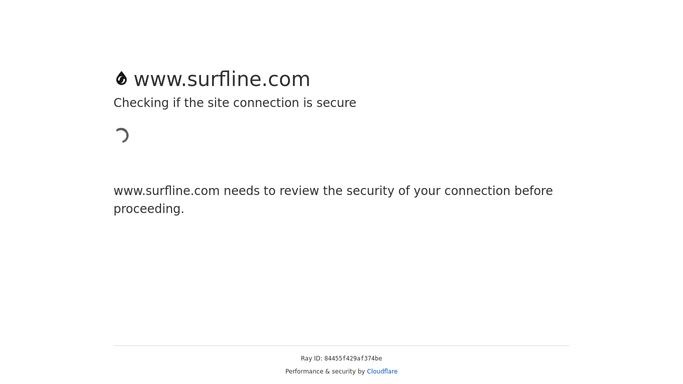Image resolution: width=683 pixels, height=384 pixels.
Task: Click 'needs to' in the body paragraph
Action: [x=250, y=191]
